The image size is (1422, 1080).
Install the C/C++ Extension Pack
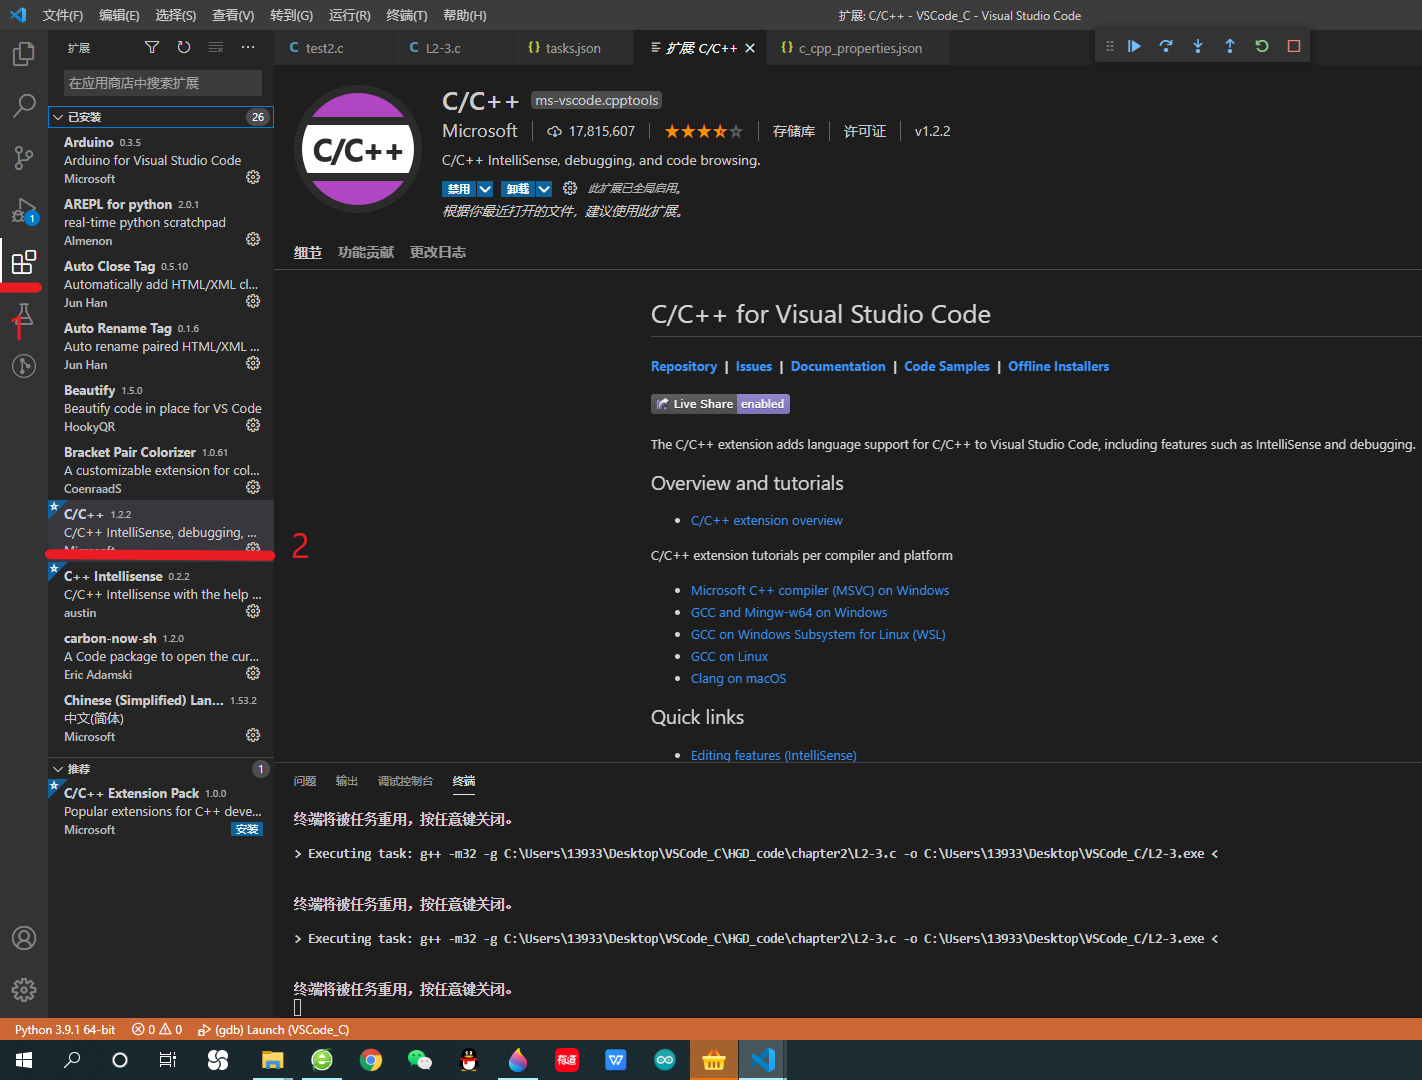tap(247, 829)
